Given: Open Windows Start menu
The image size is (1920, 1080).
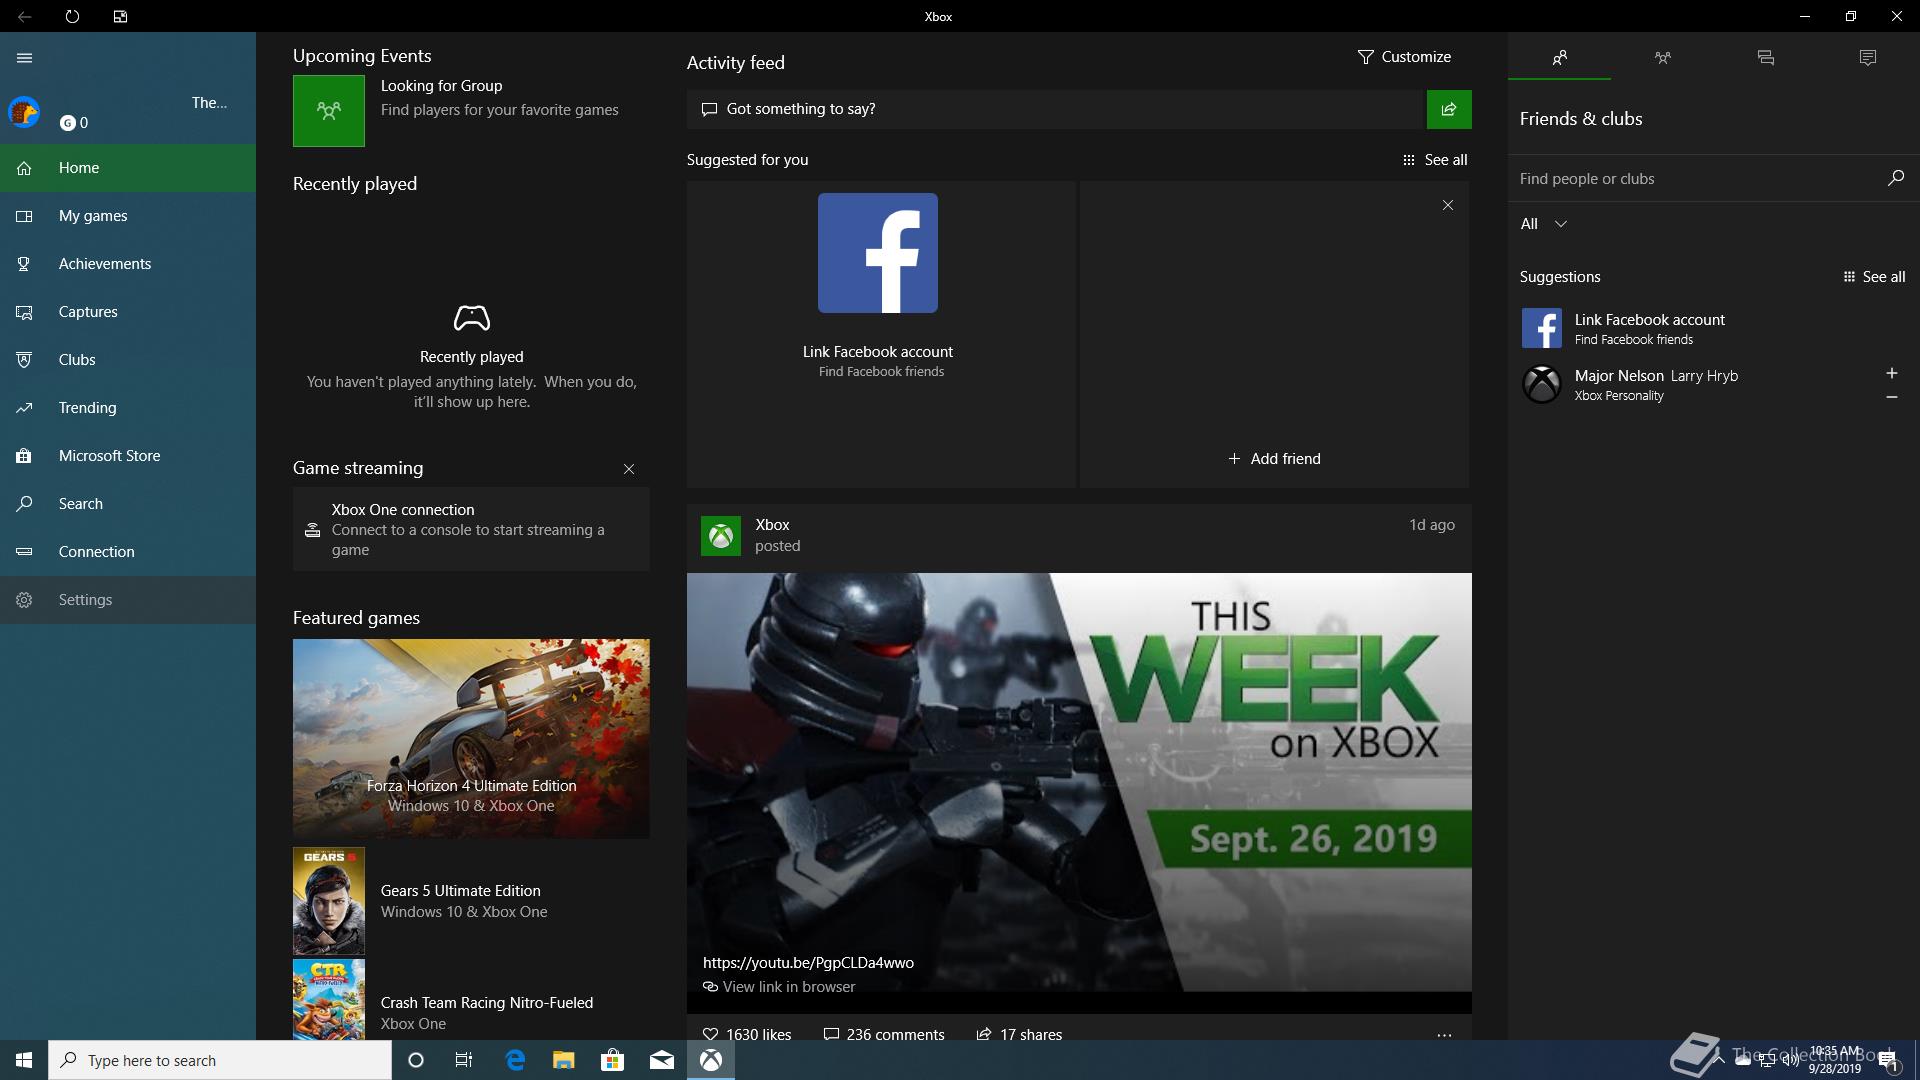Looking at the screenshot, I should coord(24,1060).
